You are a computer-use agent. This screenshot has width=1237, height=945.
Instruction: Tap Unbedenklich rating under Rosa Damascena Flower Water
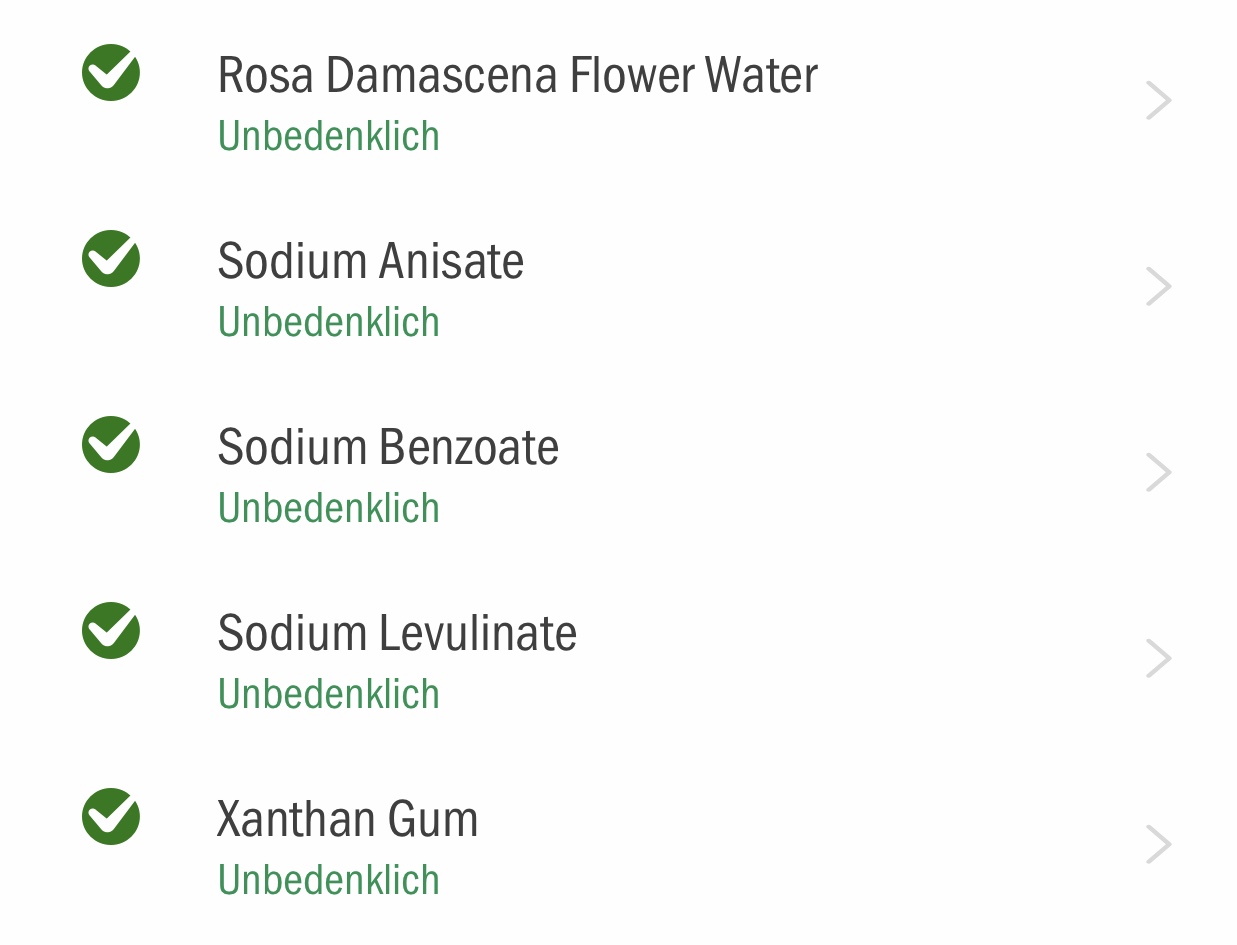point(329,136)
